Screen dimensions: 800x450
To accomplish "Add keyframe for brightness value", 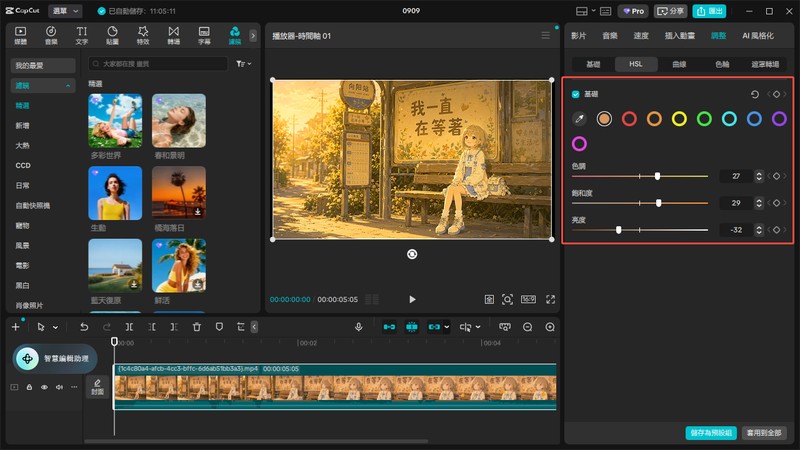I will point(777,230).
